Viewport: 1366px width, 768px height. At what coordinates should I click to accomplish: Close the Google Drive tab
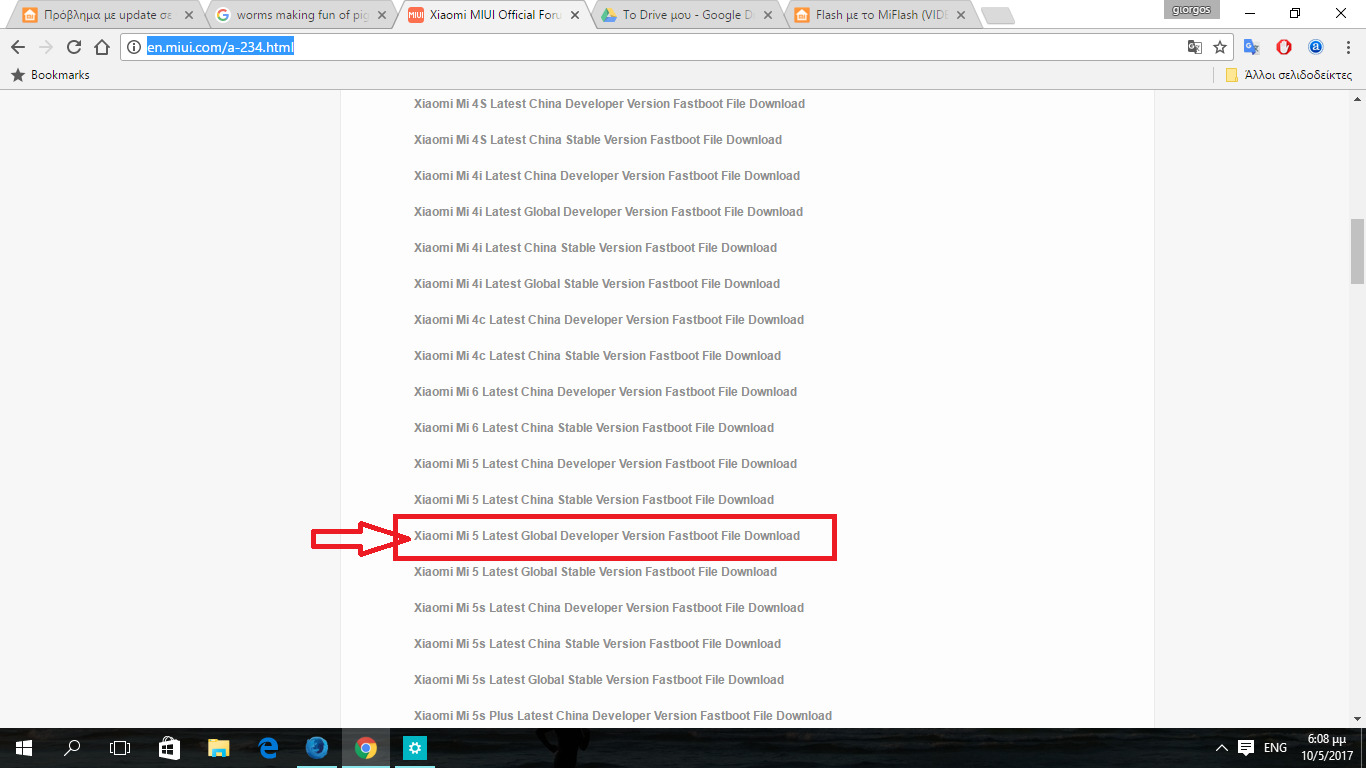(768, 15)
